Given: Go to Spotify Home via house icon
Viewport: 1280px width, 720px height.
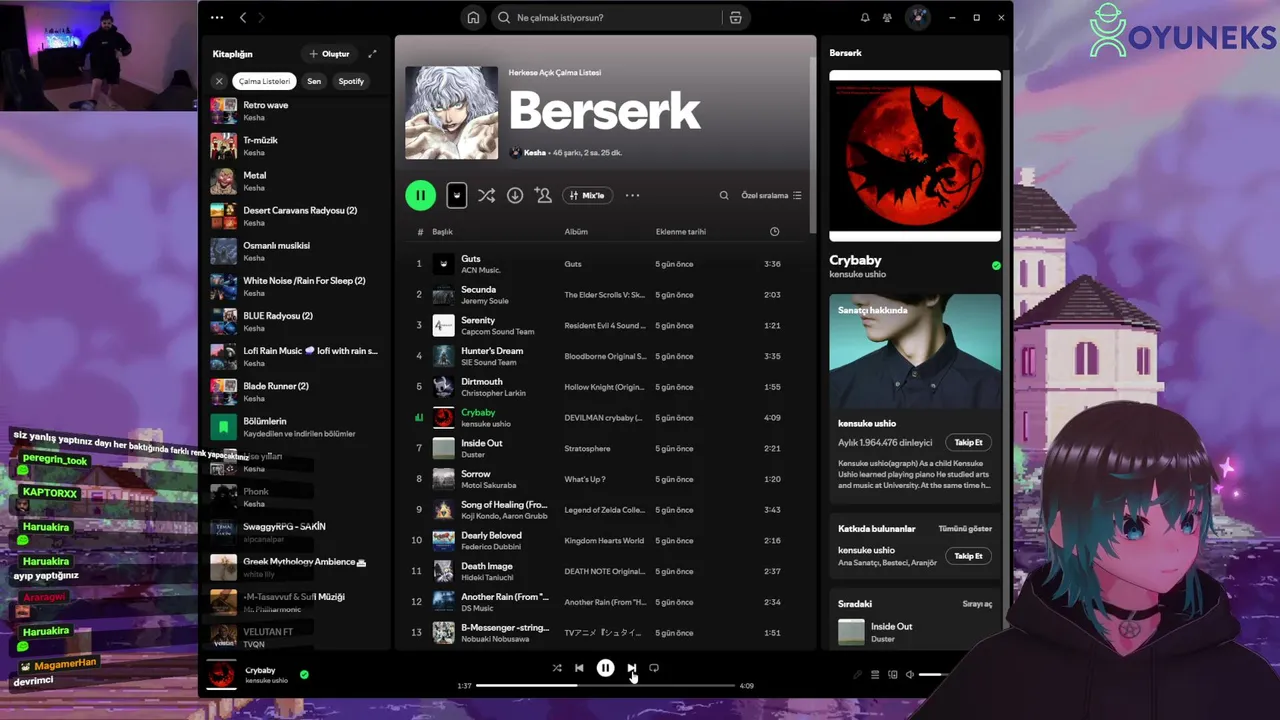Looking at the screenshot, I should (x=473, y=17).
